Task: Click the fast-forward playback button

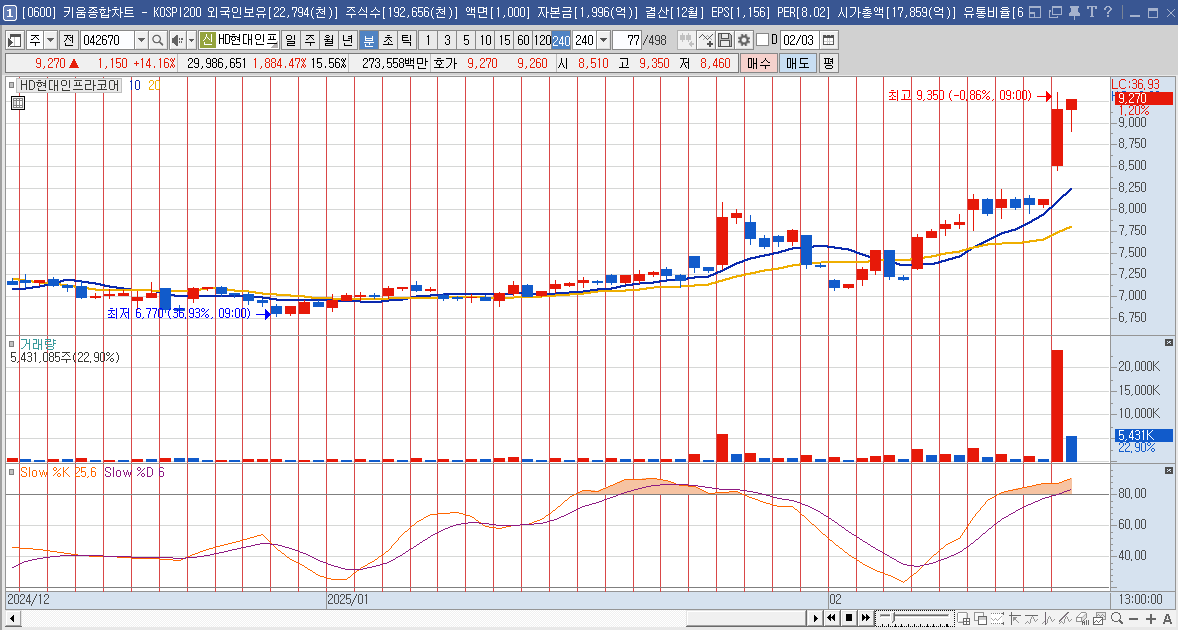Action: (865, 618)
